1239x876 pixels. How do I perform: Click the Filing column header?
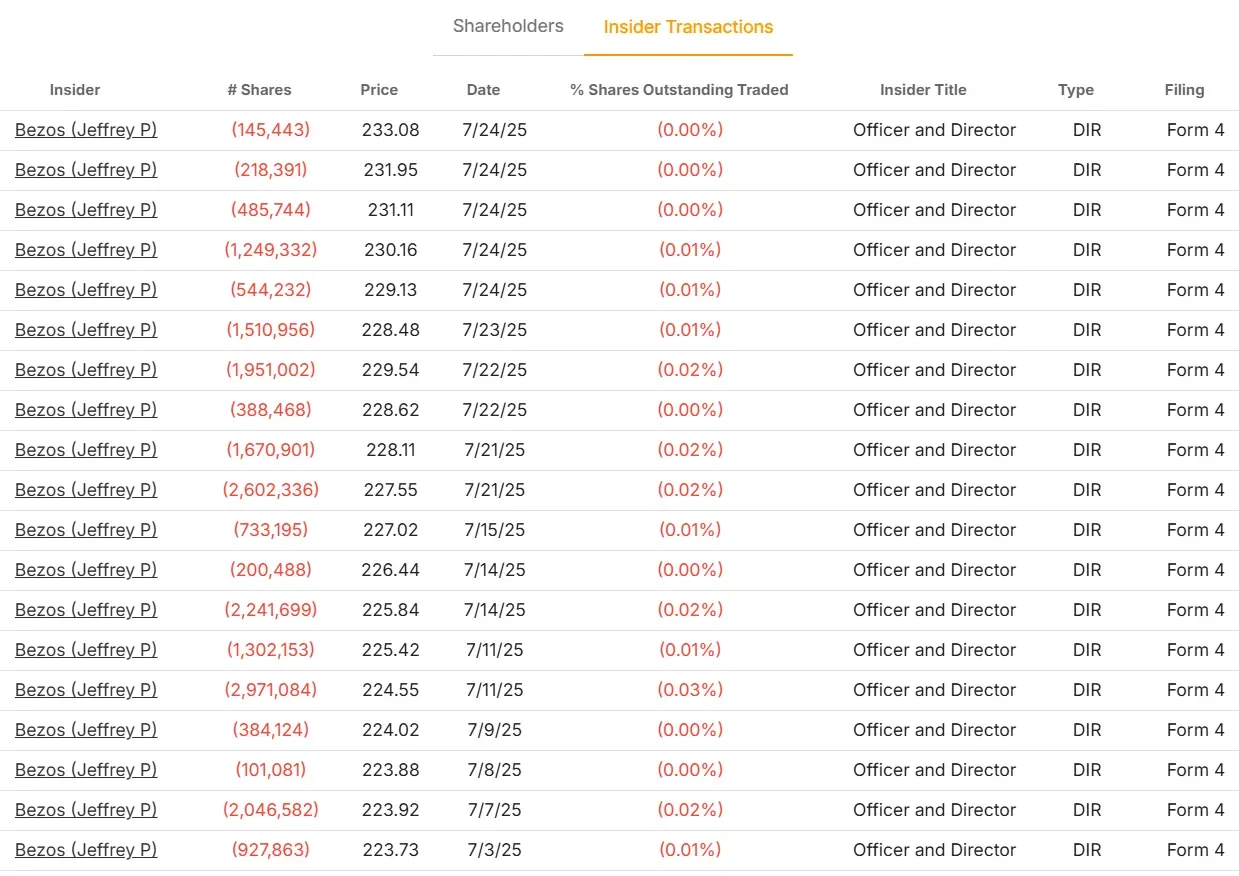(1184, 90)
